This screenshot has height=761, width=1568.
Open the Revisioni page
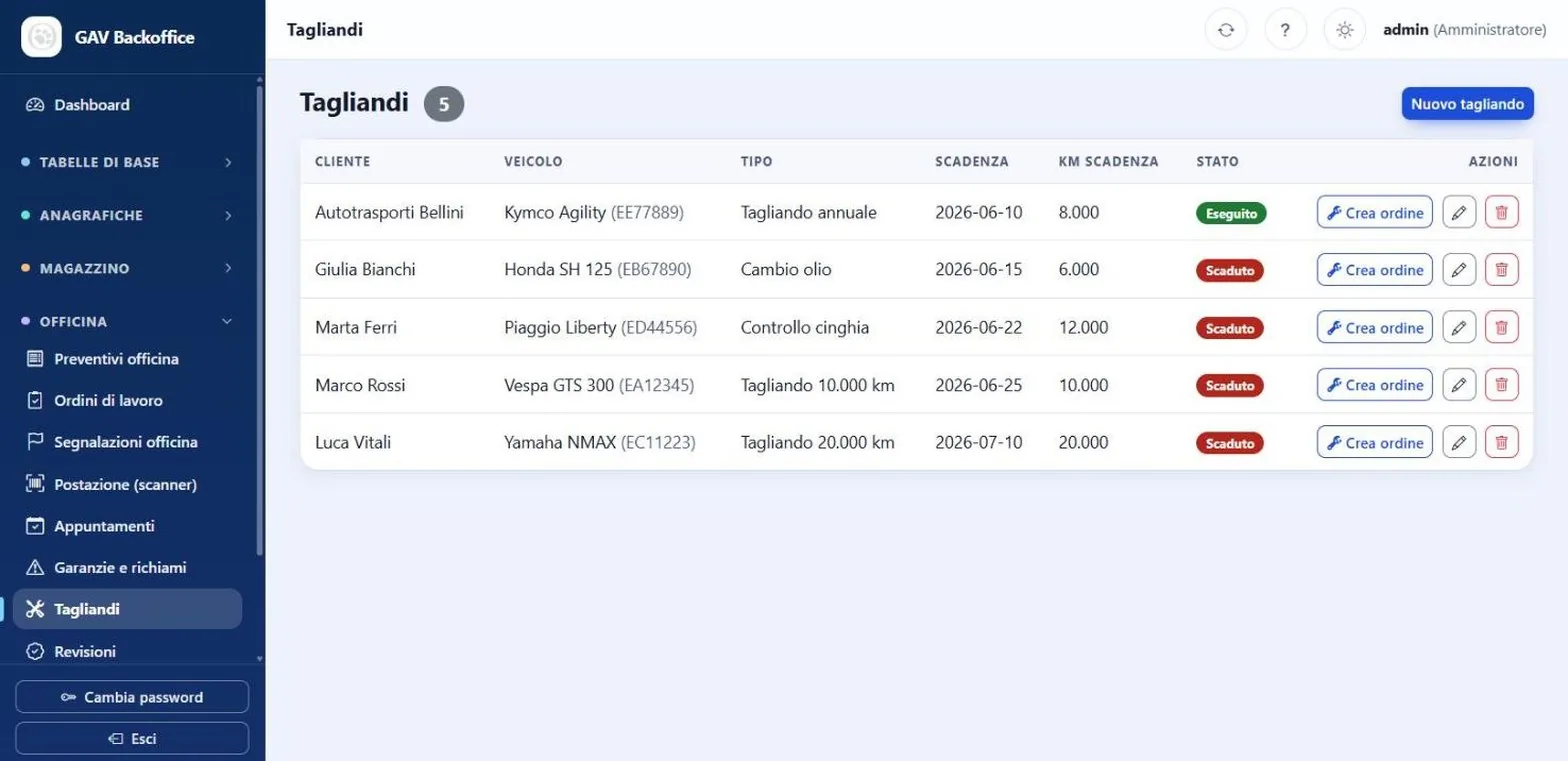[127, 651]
